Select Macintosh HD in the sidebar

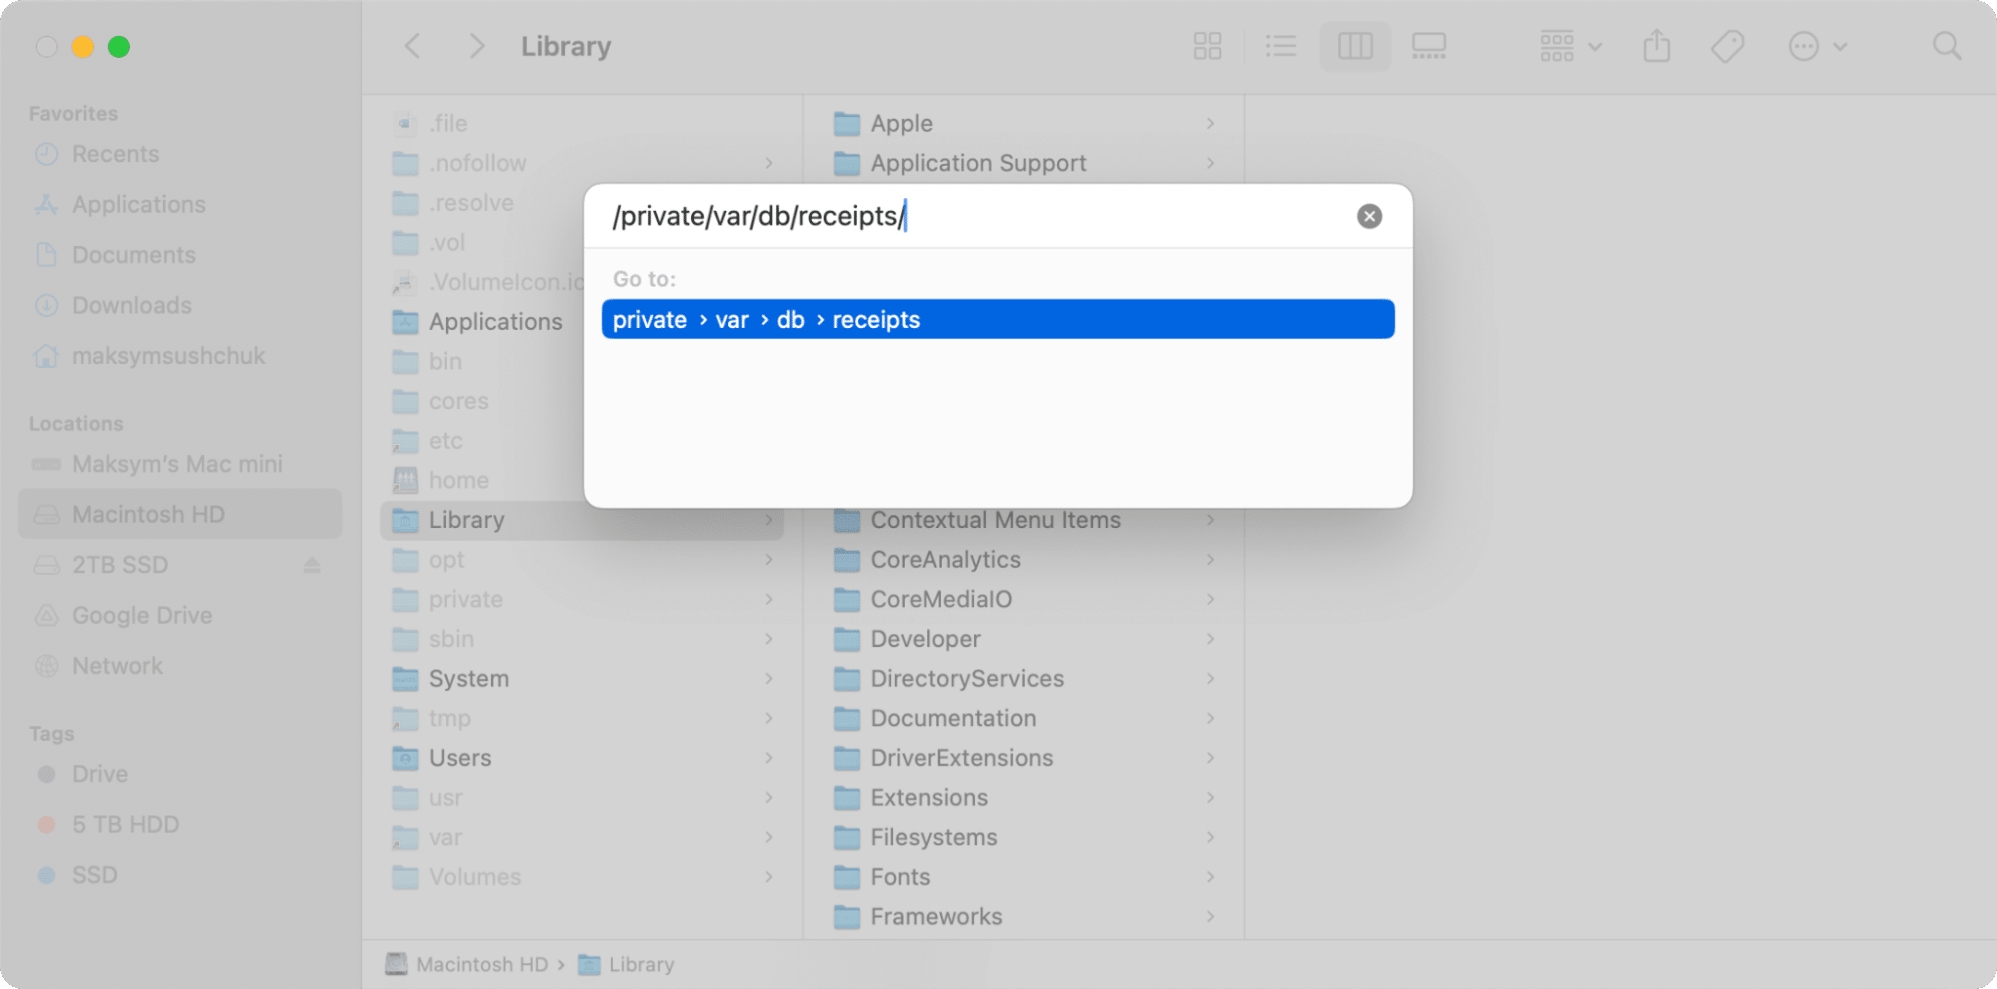click(180, 514)
